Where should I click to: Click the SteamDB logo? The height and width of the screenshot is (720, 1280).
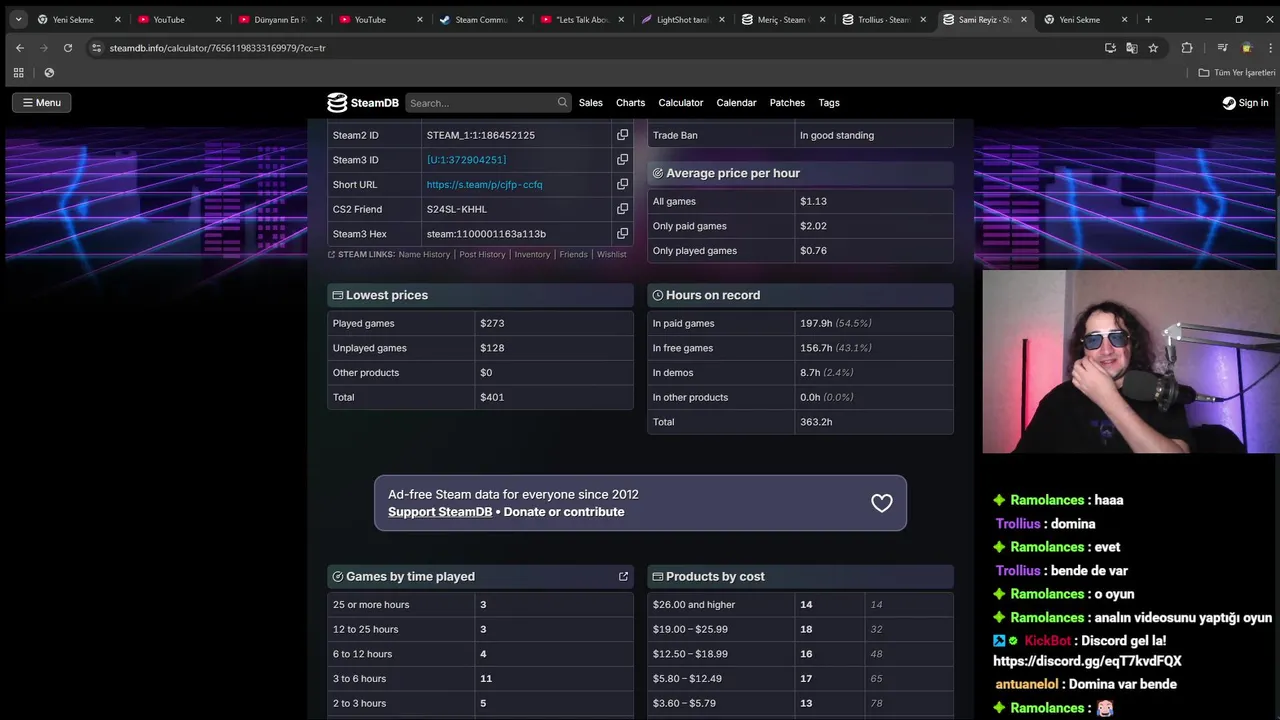pos(363,103)
